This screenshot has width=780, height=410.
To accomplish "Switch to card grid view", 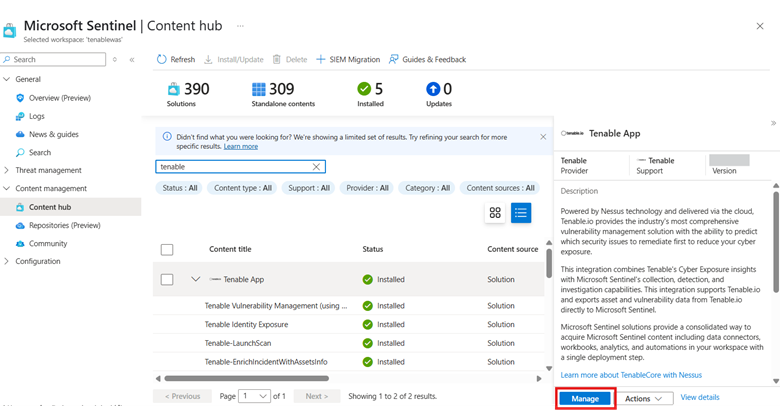I will (x=495, y=213).
